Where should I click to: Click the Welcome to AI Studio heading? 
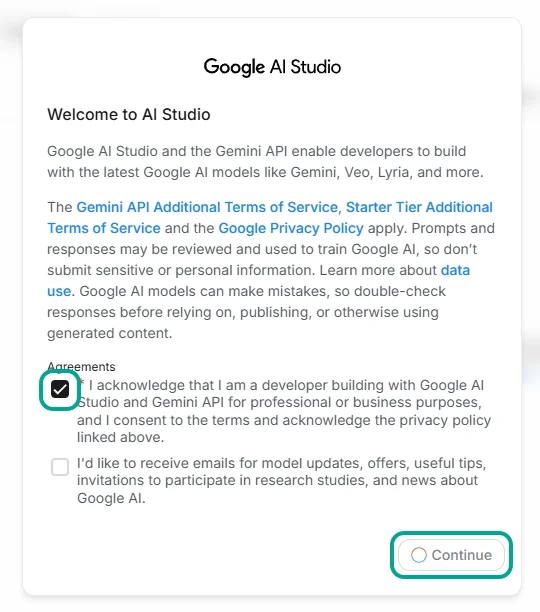(129, 114)
